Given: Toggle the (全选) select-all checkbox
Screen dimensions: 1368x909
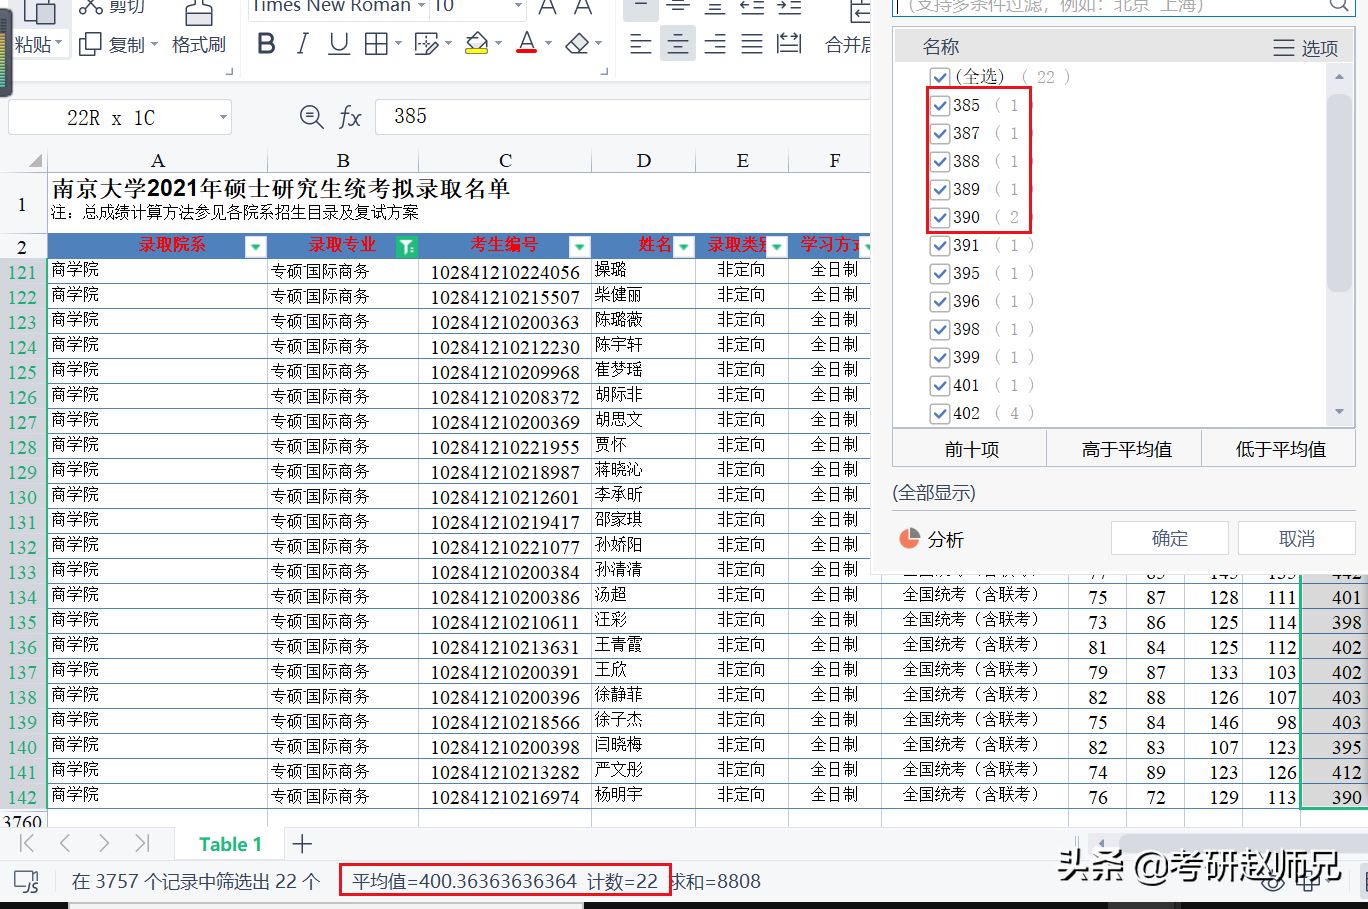Looking at the screenshot, I should (x=940, y=76).
